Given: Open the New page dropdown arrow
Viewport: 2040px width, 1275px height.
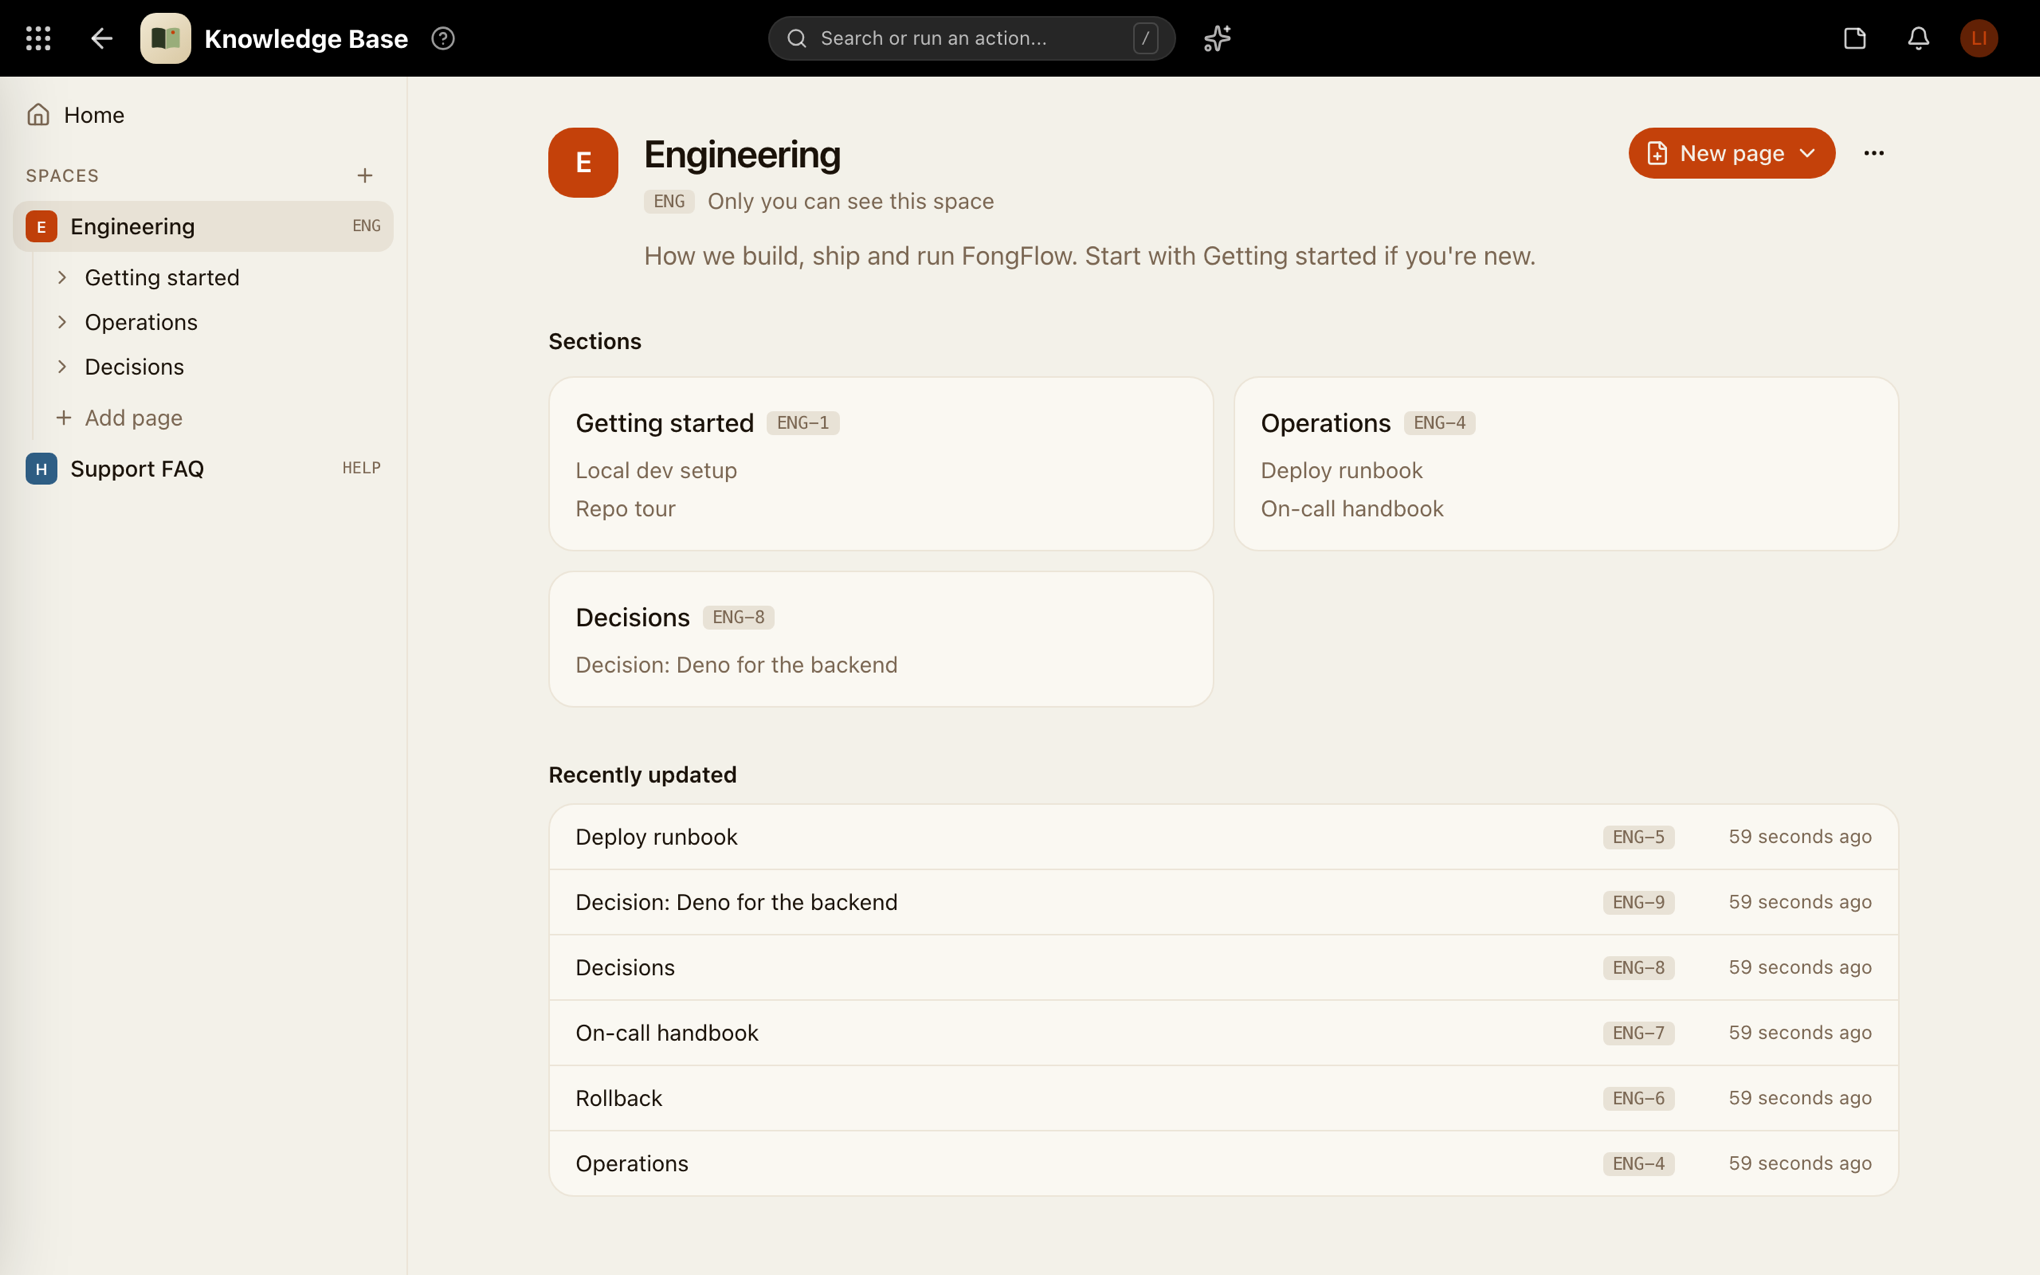Looking at the screenshot, I should [x=1807, y=153].
